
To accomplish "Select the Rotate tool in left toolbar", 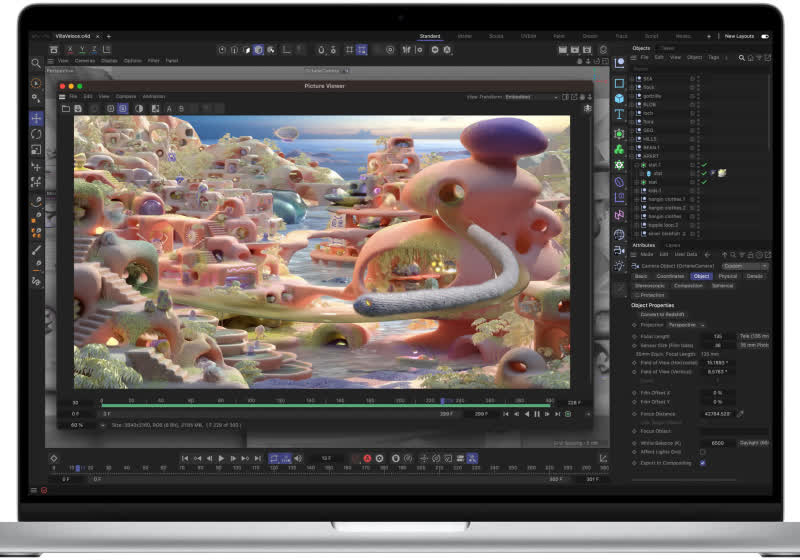I will tap(36, 134).
